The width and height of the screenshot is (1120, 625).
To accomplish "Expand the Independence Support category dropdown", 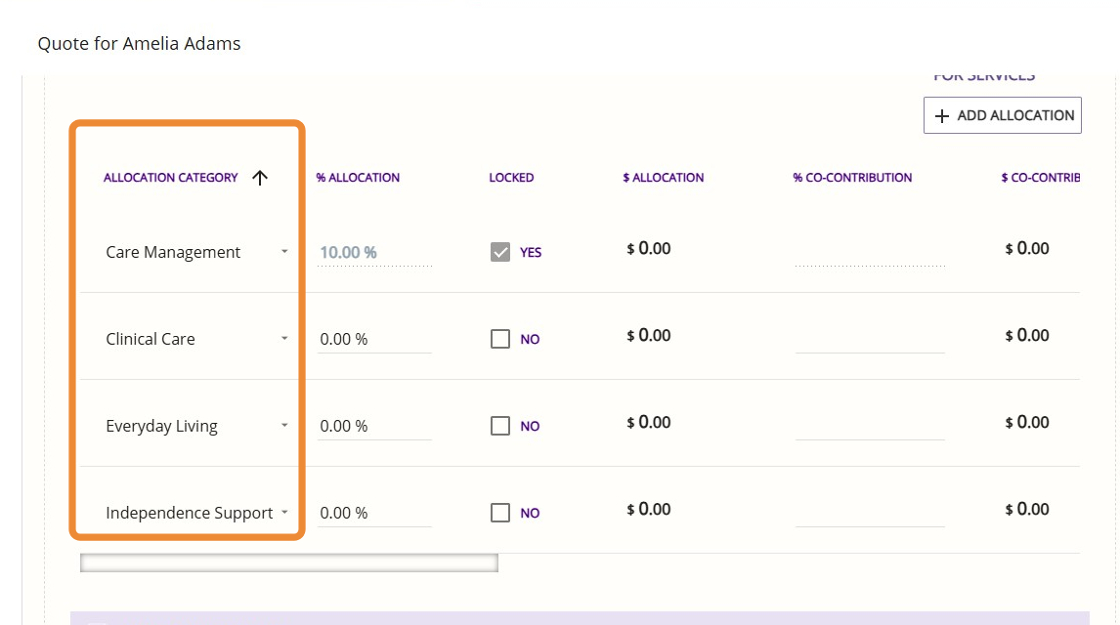I will click(284, 513).
